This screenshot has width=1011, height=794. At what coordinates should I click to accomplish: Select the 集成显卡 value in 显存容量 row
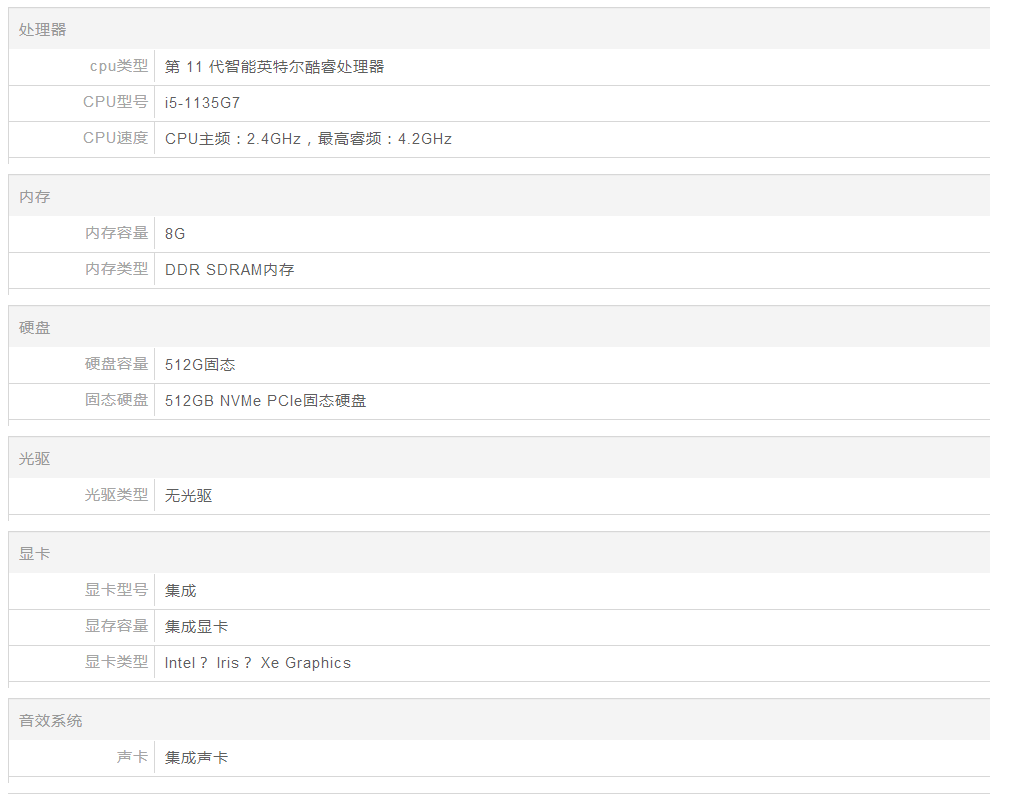[196, 627]
